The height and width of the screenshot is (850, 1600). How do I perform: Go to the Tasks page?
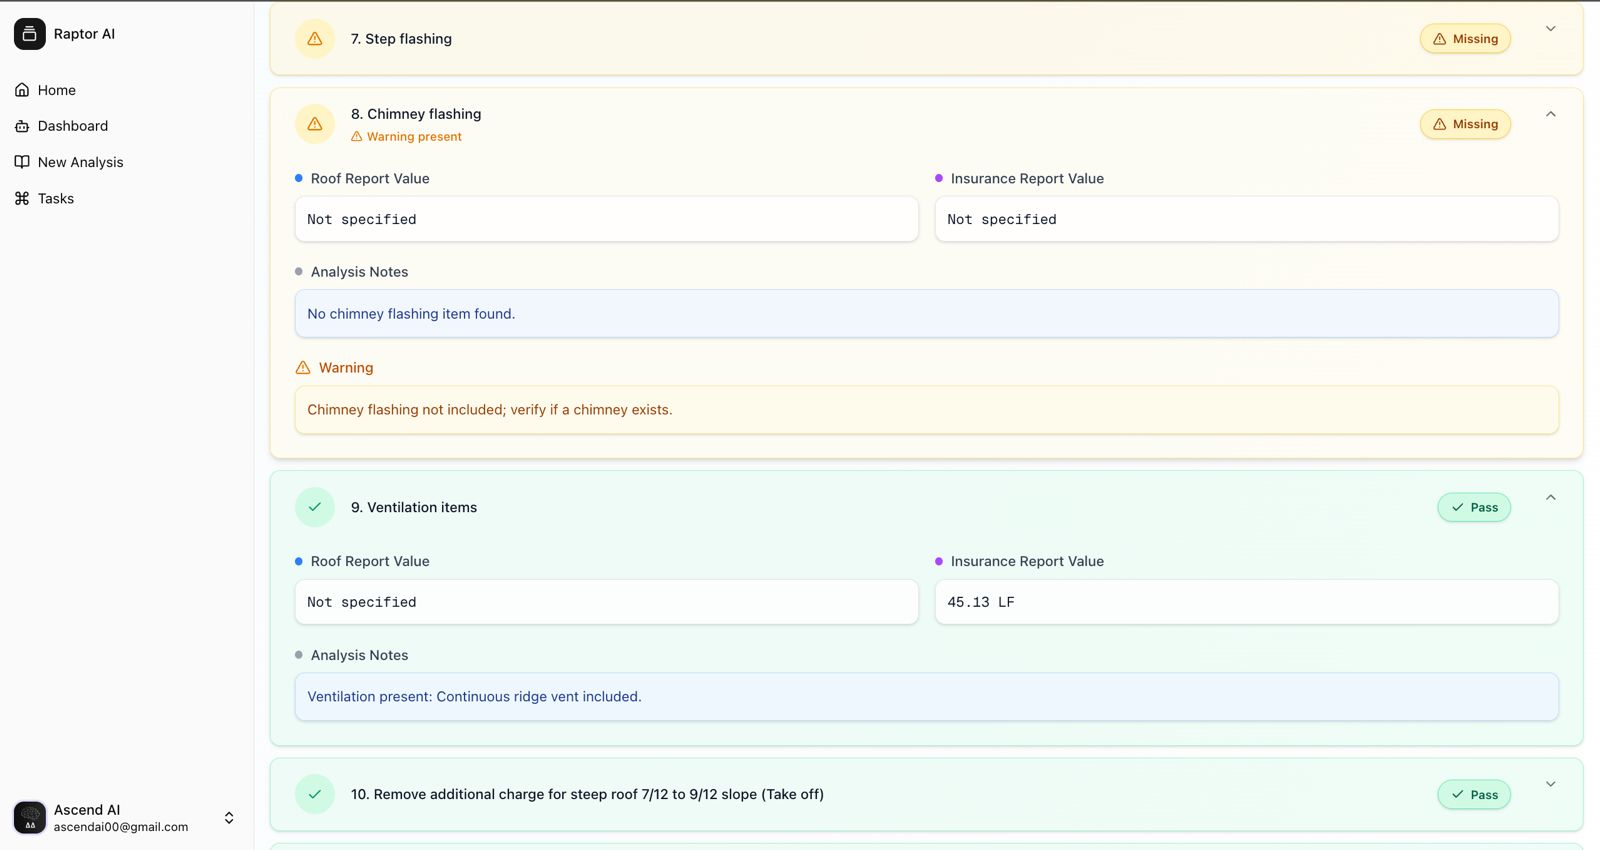point(56,198)
